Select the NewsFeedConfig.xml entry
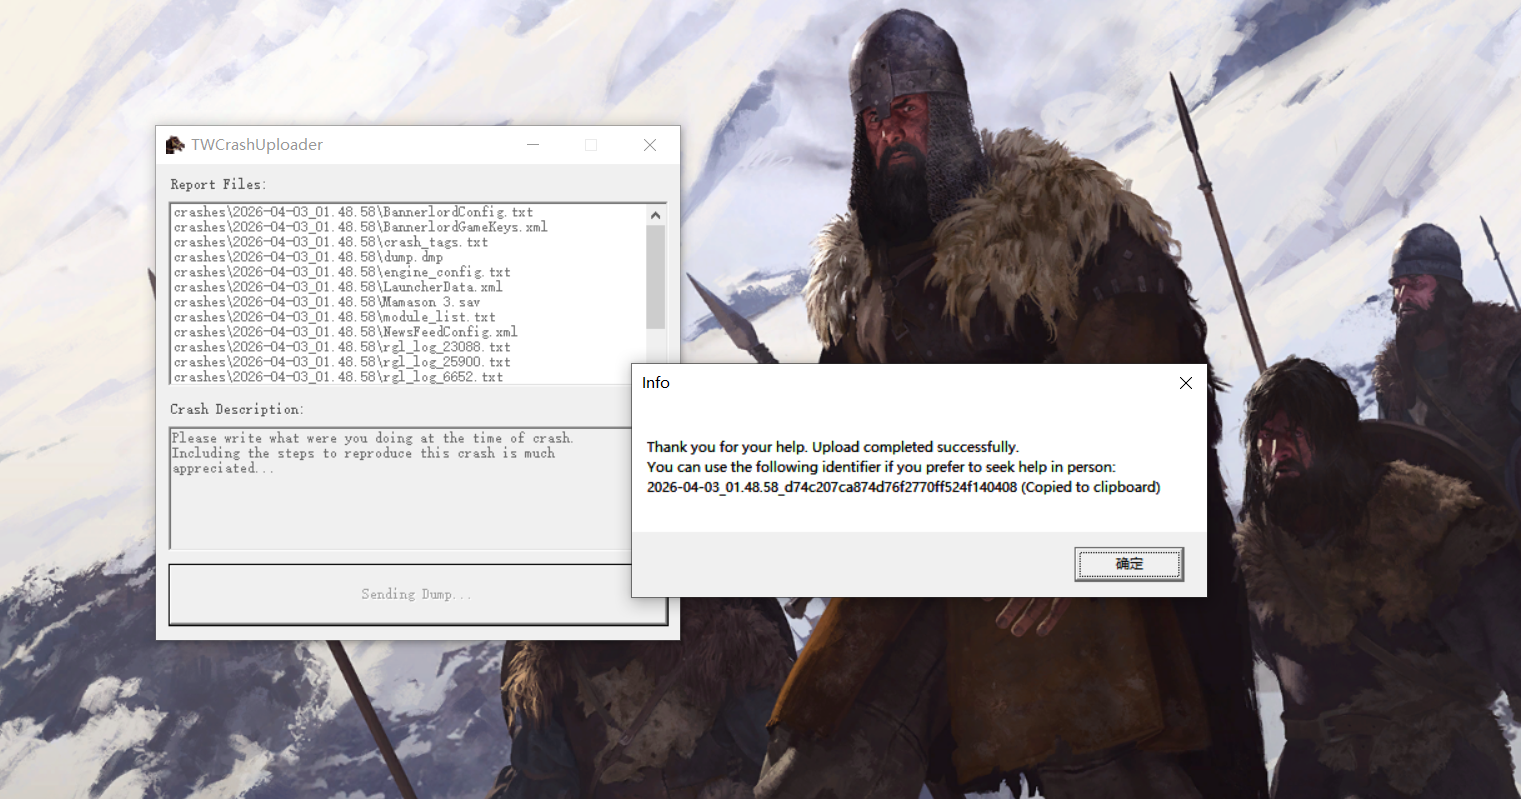The image size is (1521, 799). point(345,332)
